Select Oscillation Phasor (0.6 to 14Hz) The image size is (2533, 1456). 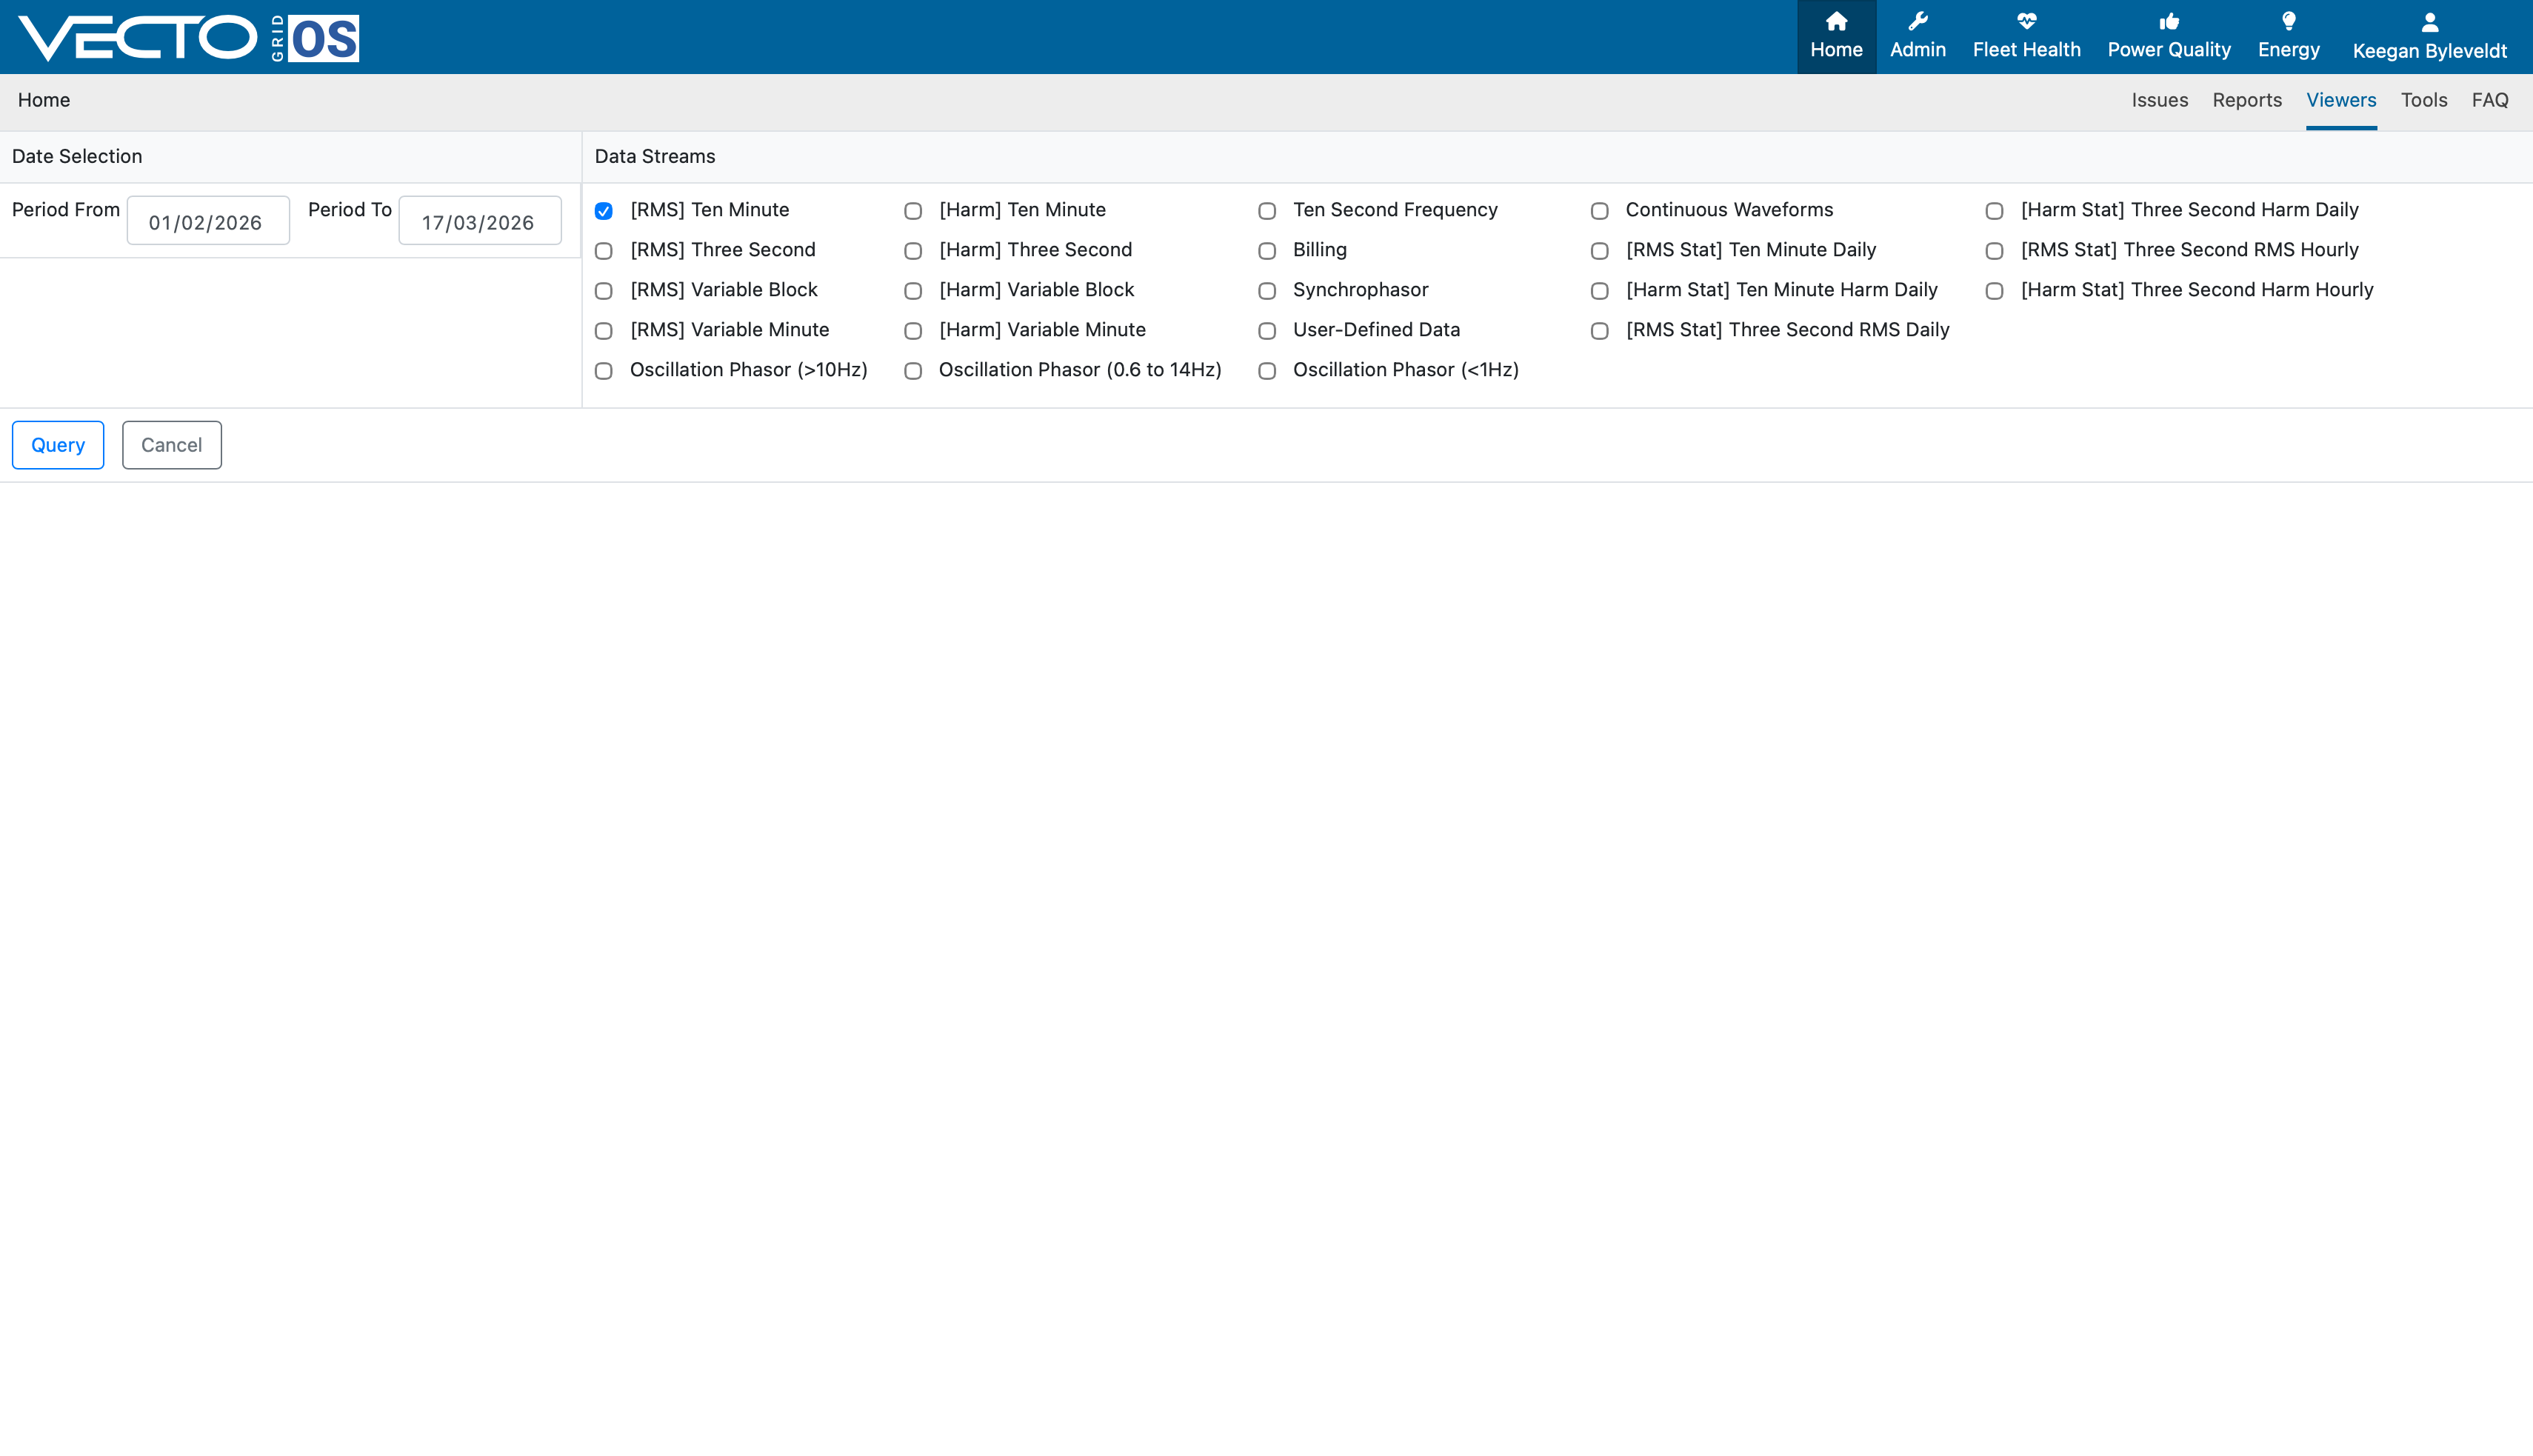pyautogui.click(x=912, y=371)
